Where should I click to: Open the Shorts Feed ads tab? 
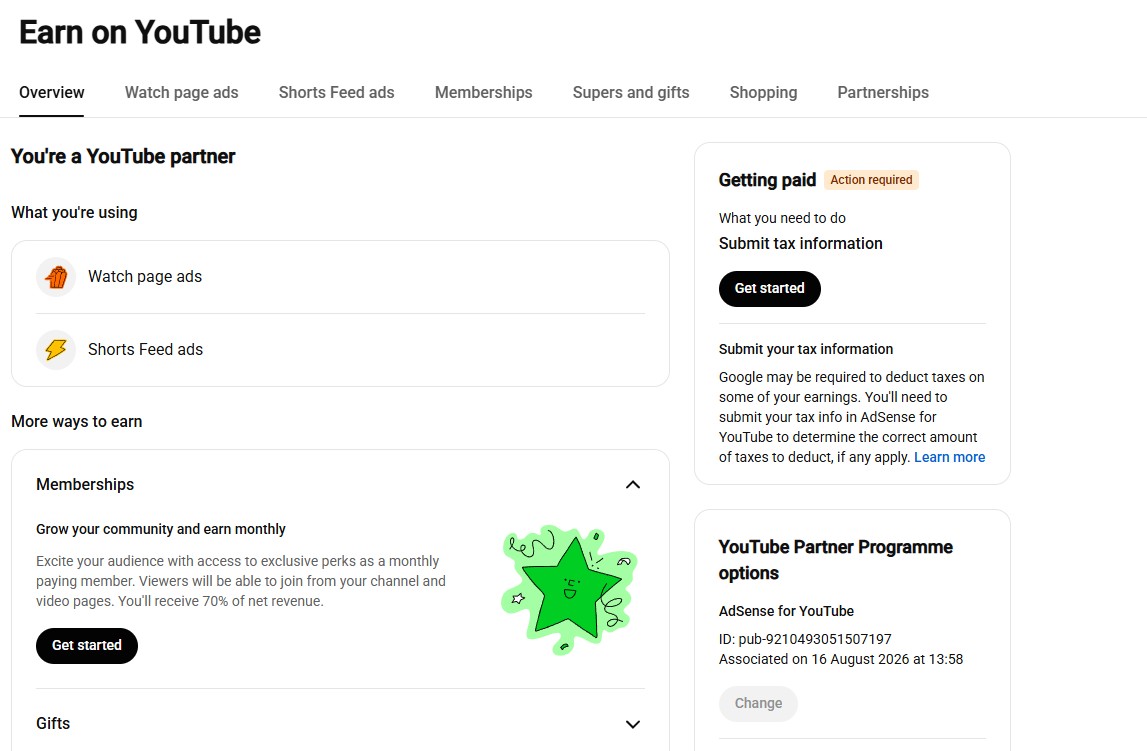click(x=336, y=93)
